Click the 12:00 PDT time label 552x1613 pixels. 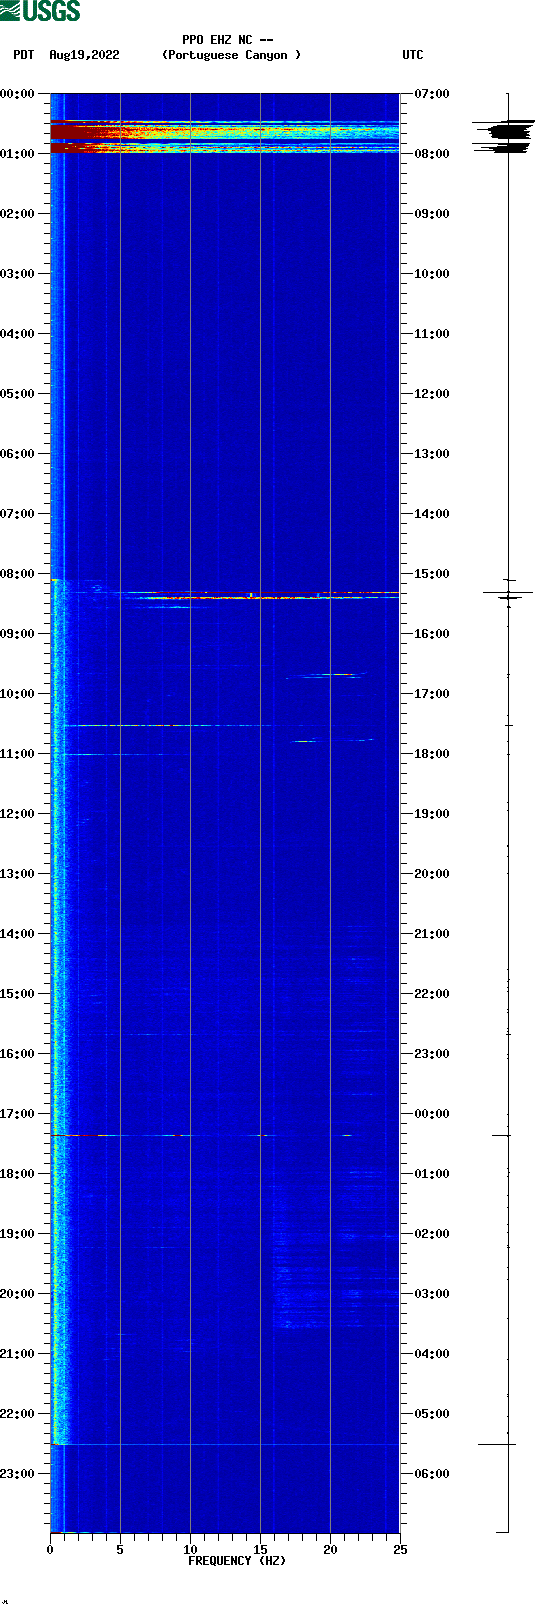coord(18,813)
